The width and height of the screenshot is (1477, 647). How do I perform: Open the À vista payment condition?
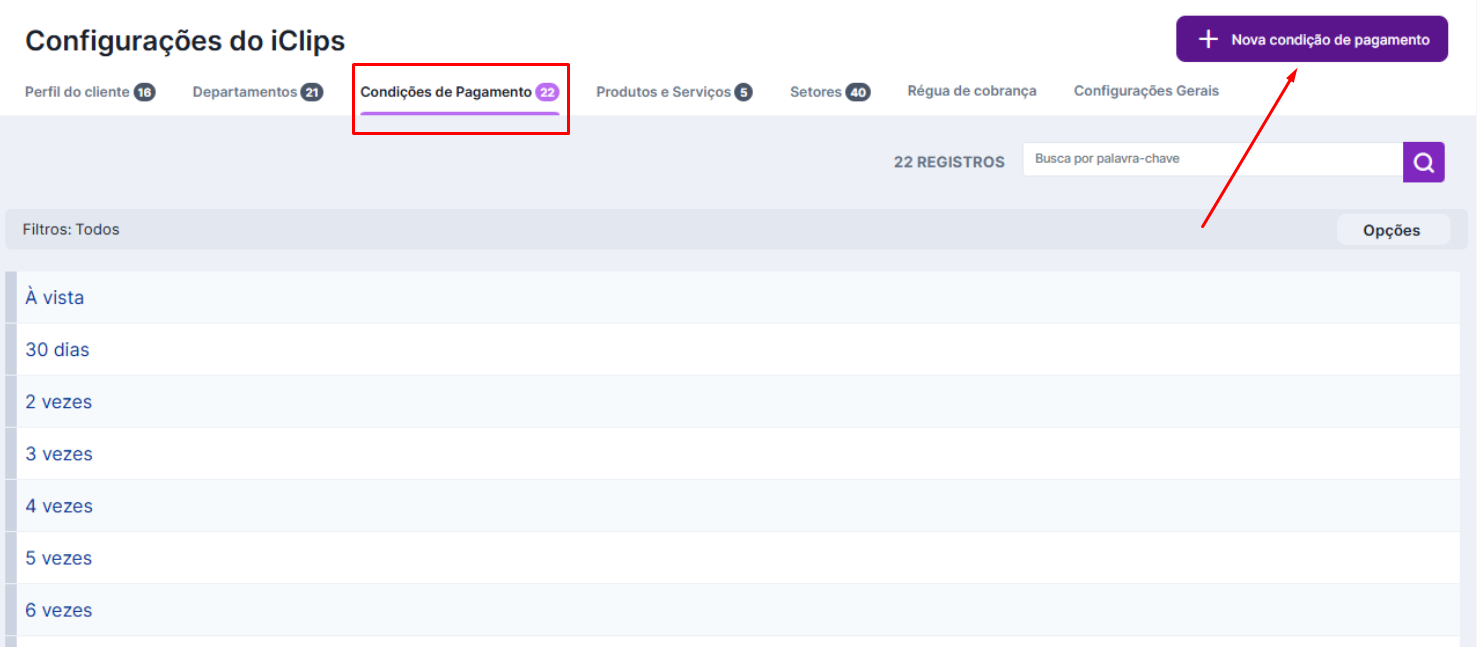click(55, 298)
